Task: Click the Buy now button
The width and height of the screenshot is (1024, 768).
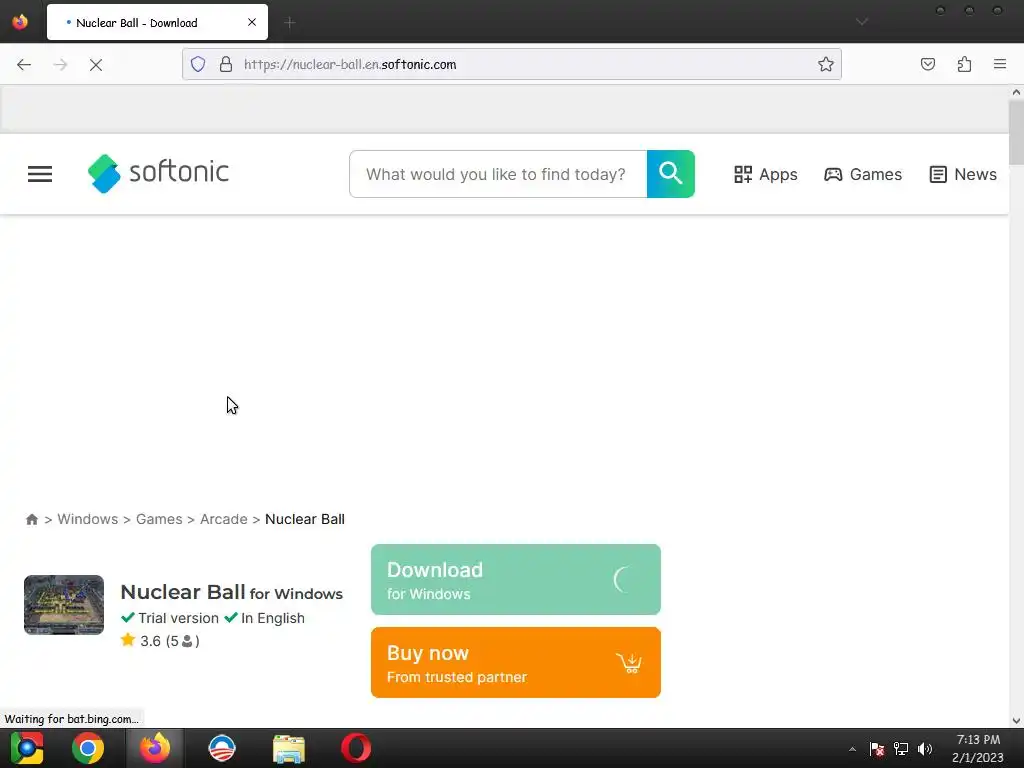Action: pyautogui.click(x=515, y=662)
